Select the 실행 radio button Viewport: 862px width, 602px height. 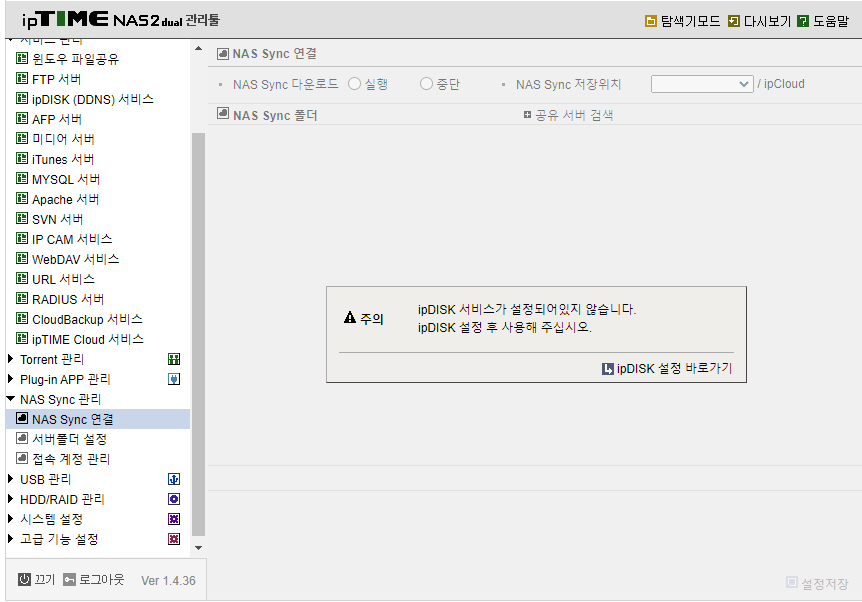tap(355, 84)
